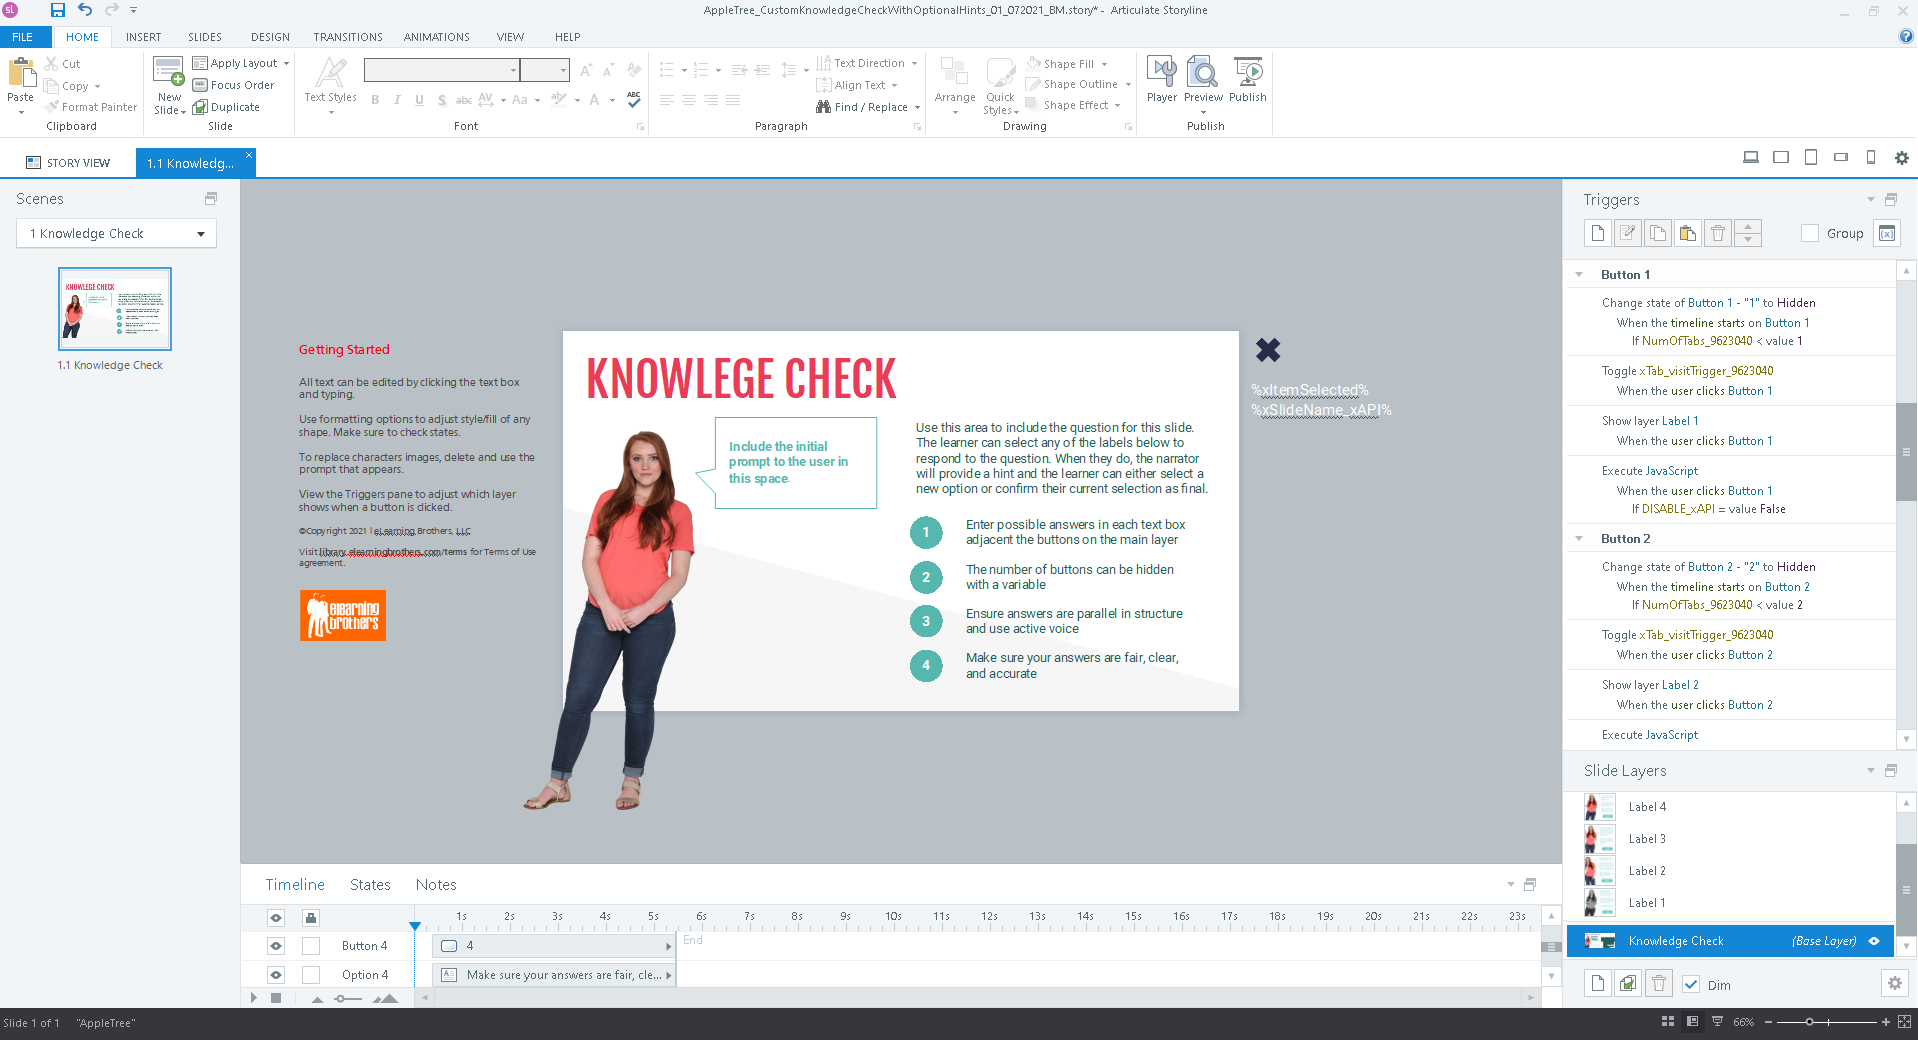Create a new trigger in Triggers panel
Image resolution: width=1918 pixels, height=1040 pixels.
click(x=1597, y=233)
